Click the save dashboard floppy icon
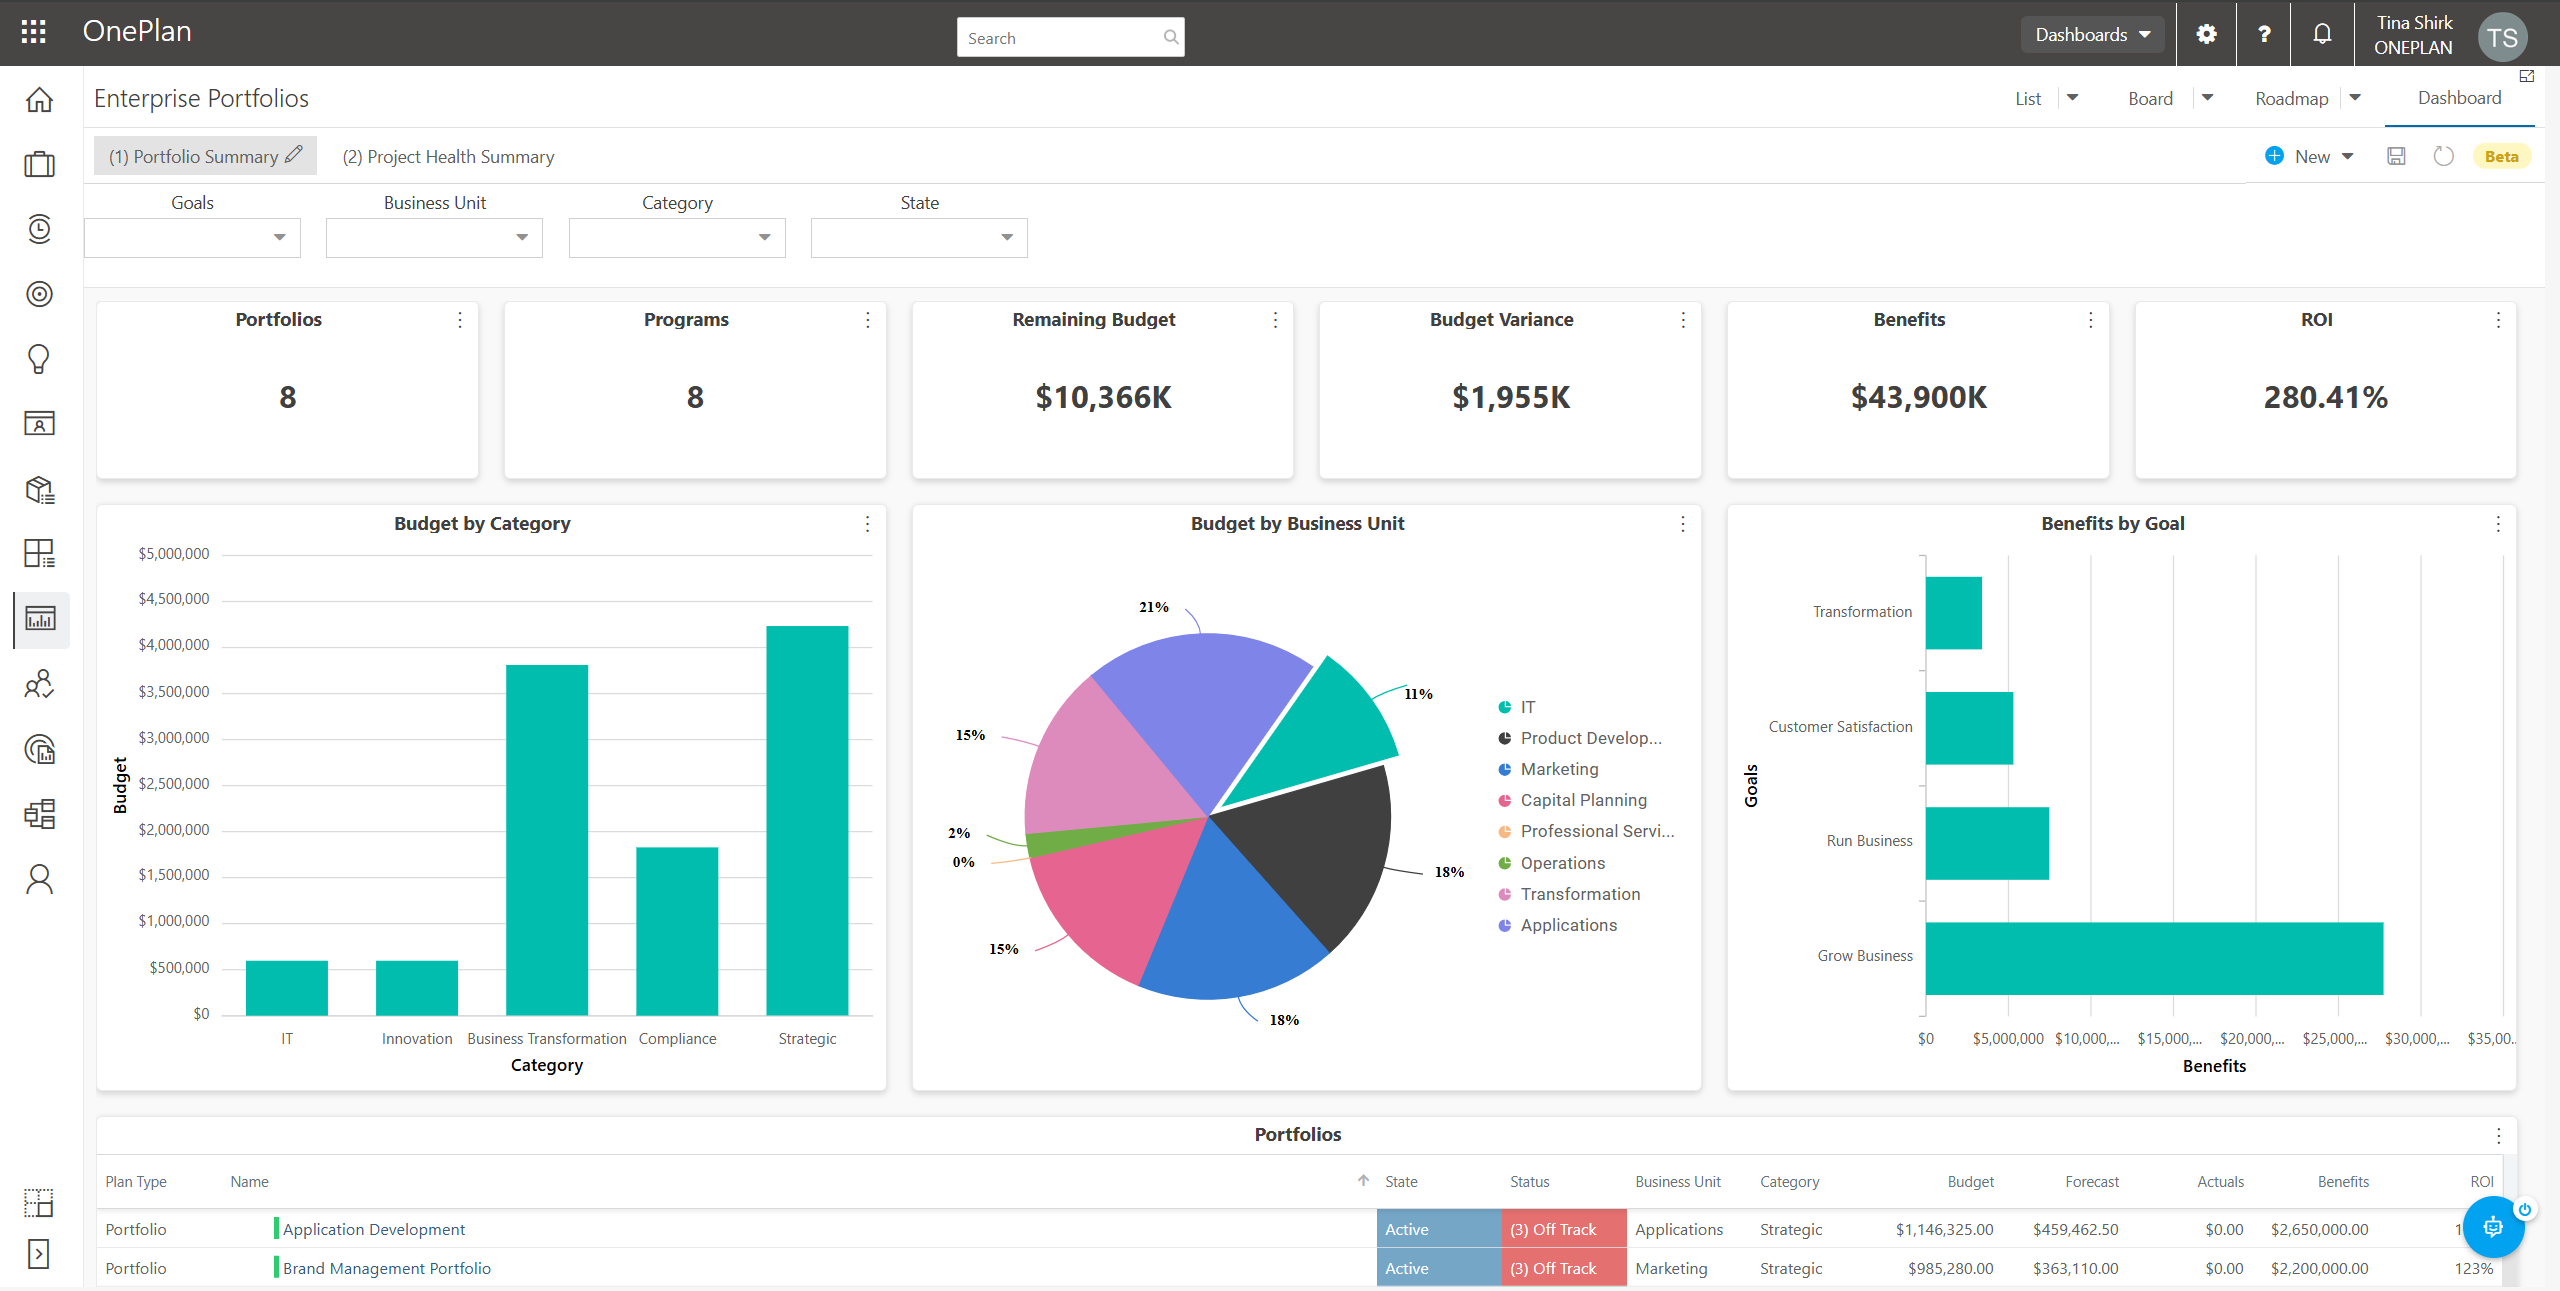The height and width of the screenshot is (1291, 2560). (x=2396, y=156)
